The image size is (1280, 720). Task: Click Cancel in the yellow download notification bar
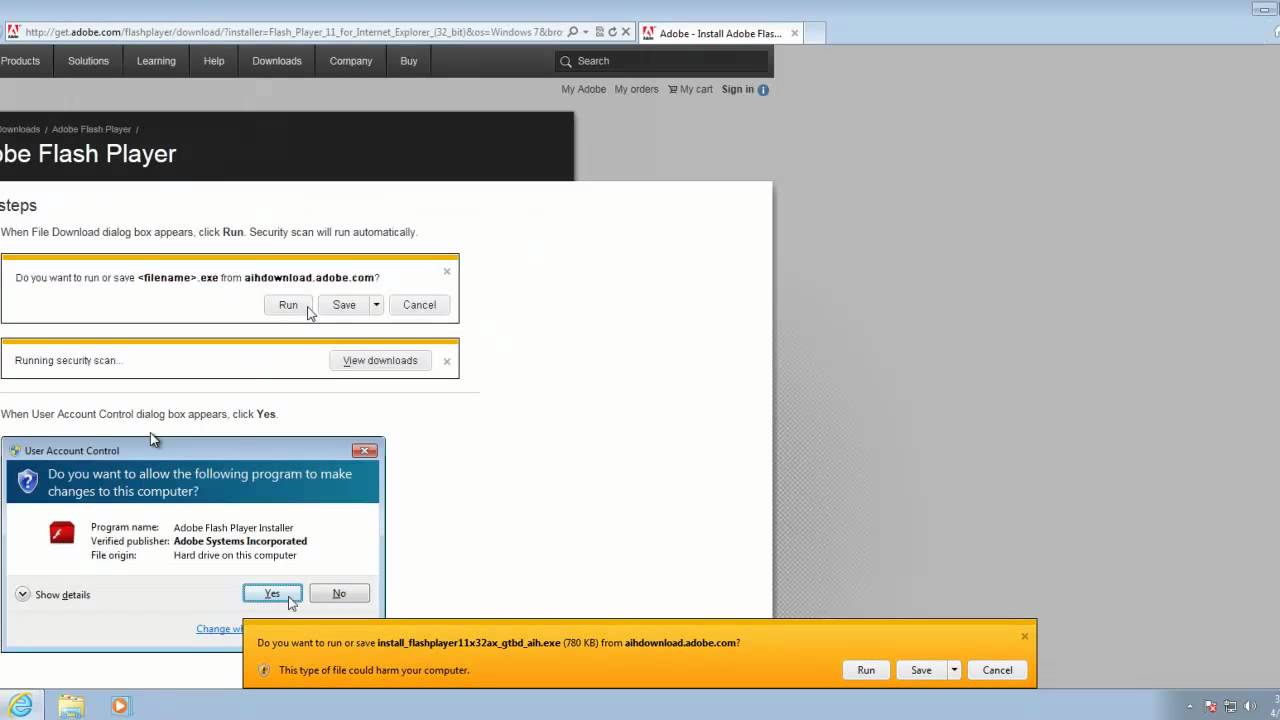click(997, 670)
